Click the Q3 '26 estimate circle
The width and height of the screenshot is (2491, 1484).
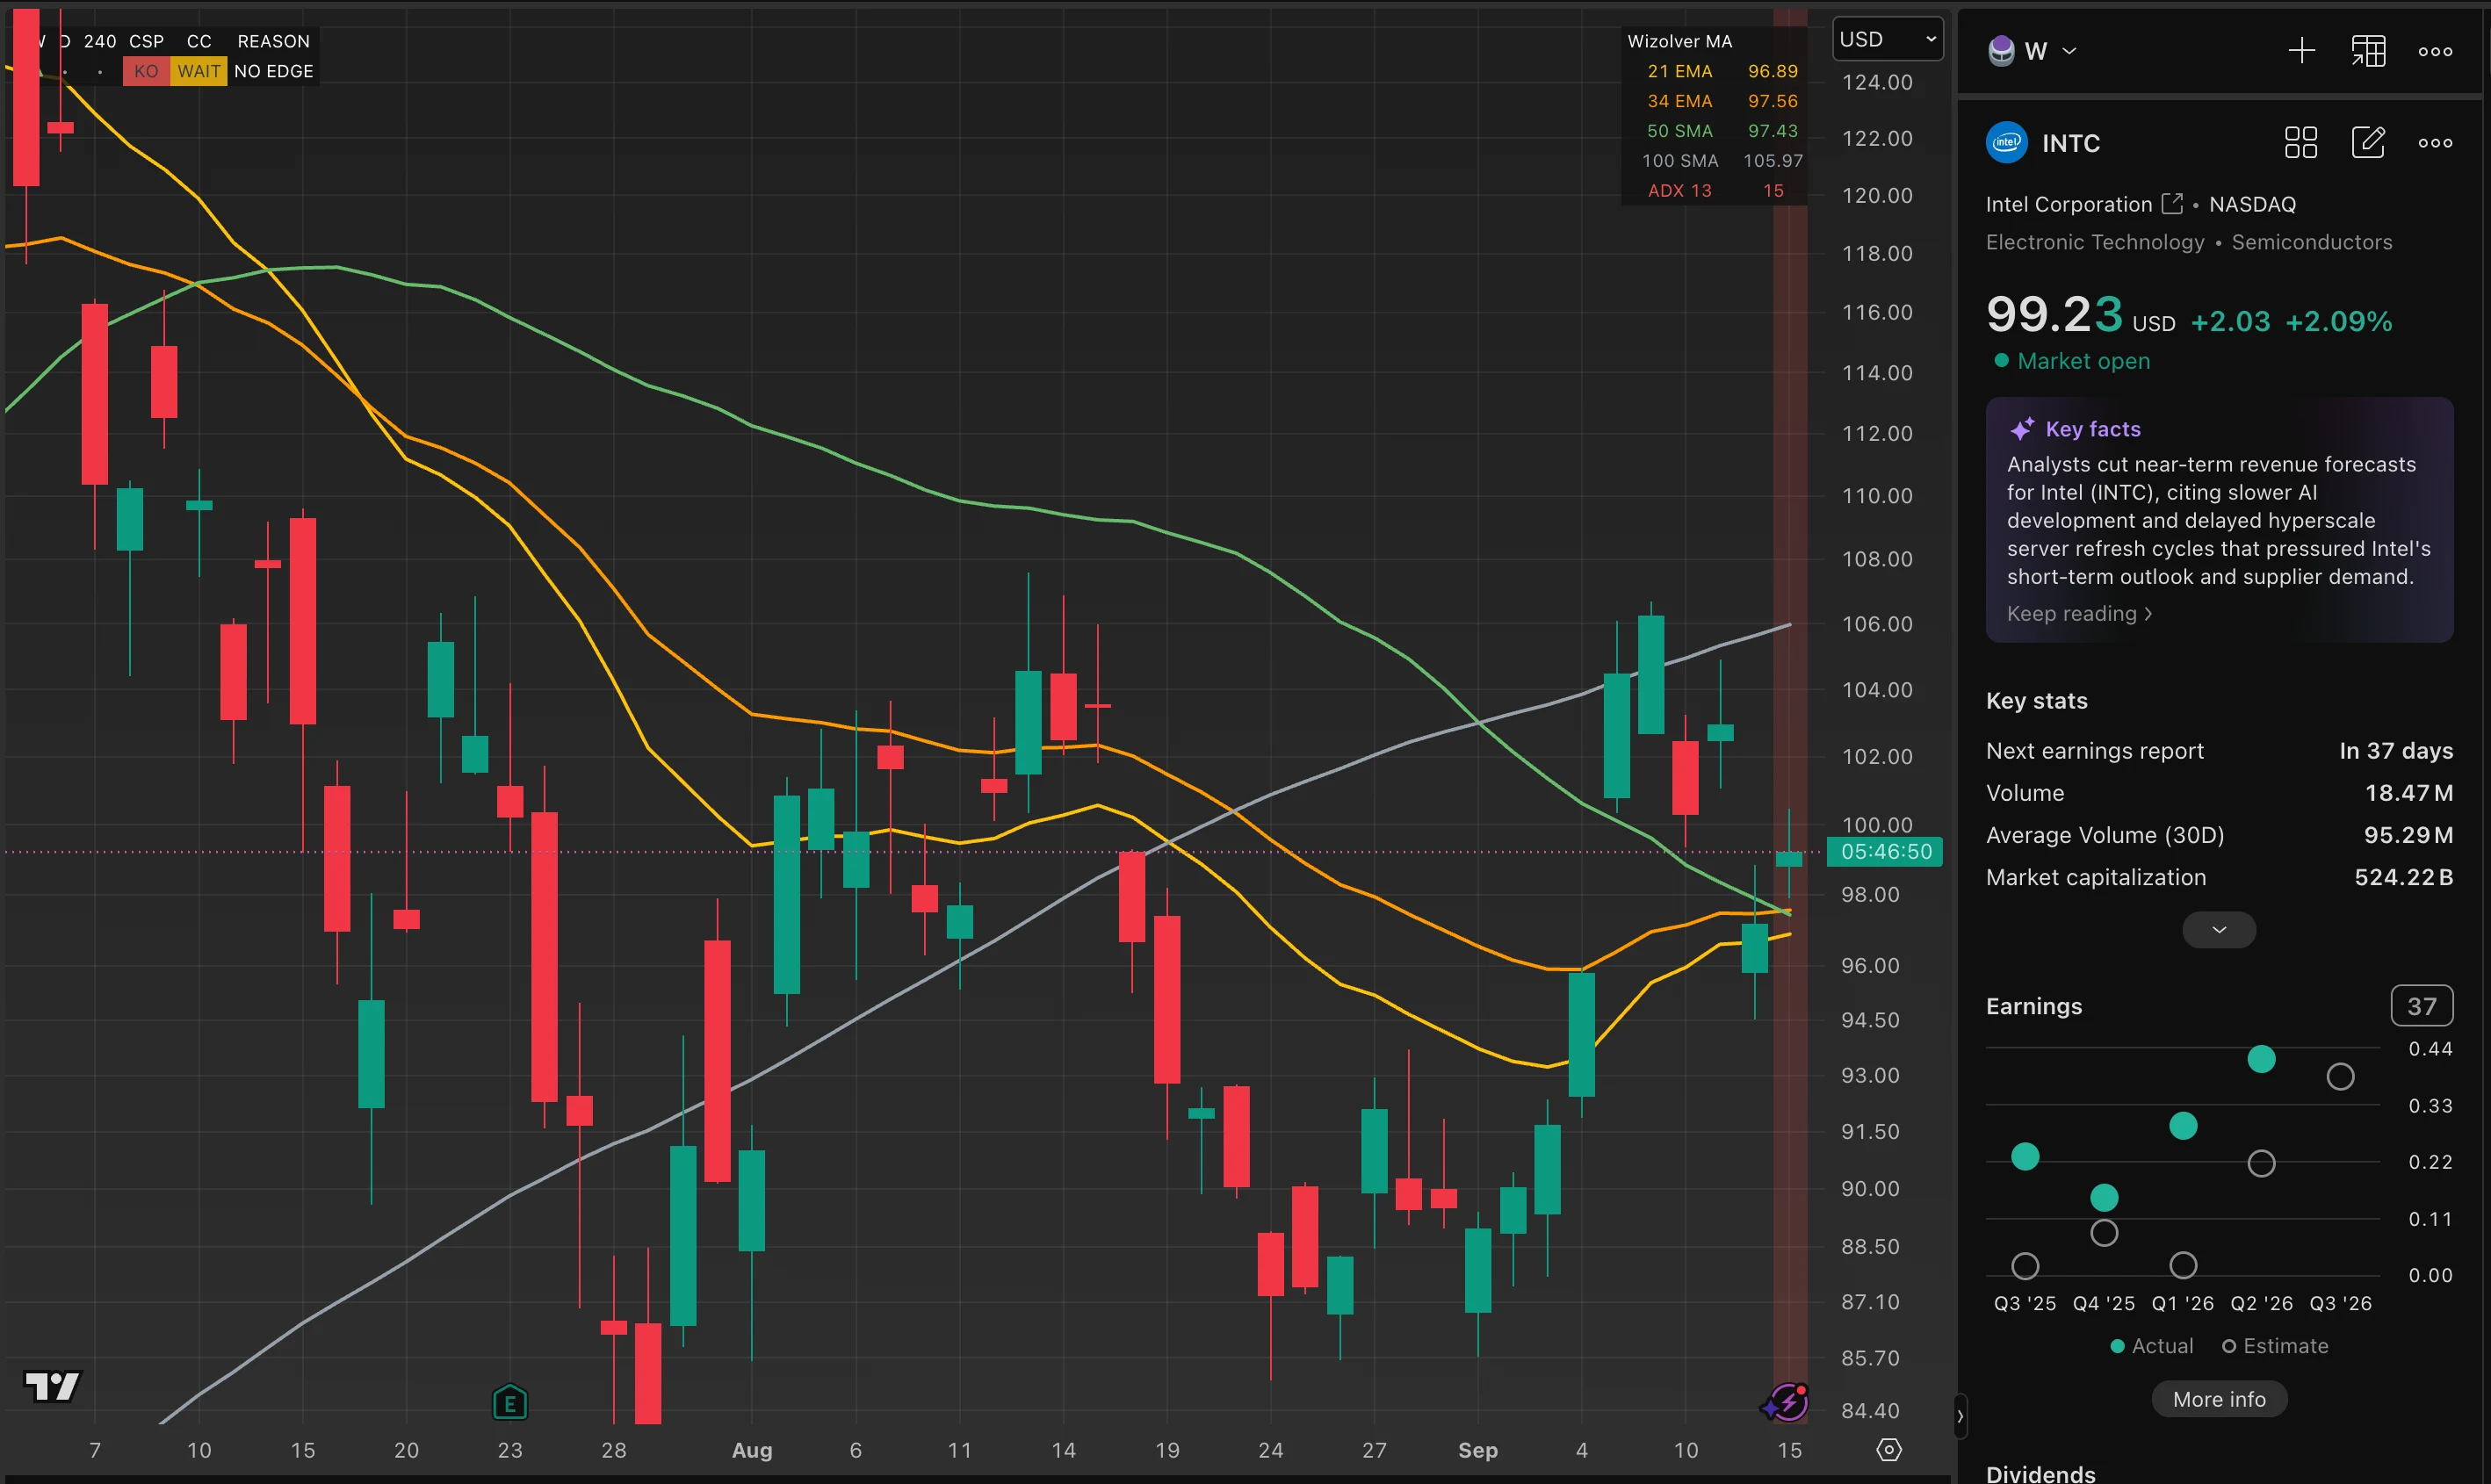pyautogui.click(x=2340, y=1077)
